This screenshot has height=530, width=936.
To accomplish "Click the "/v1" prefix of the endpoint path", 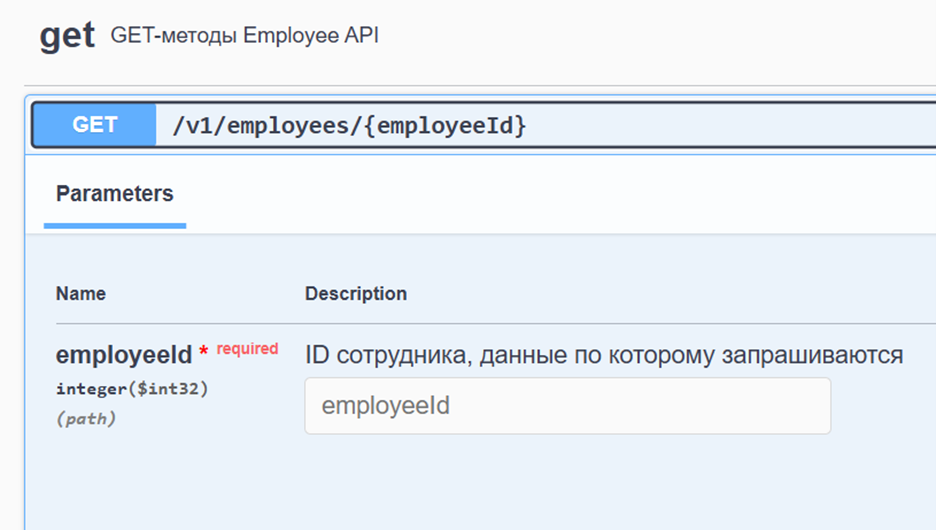I will (x=191, y=126).
